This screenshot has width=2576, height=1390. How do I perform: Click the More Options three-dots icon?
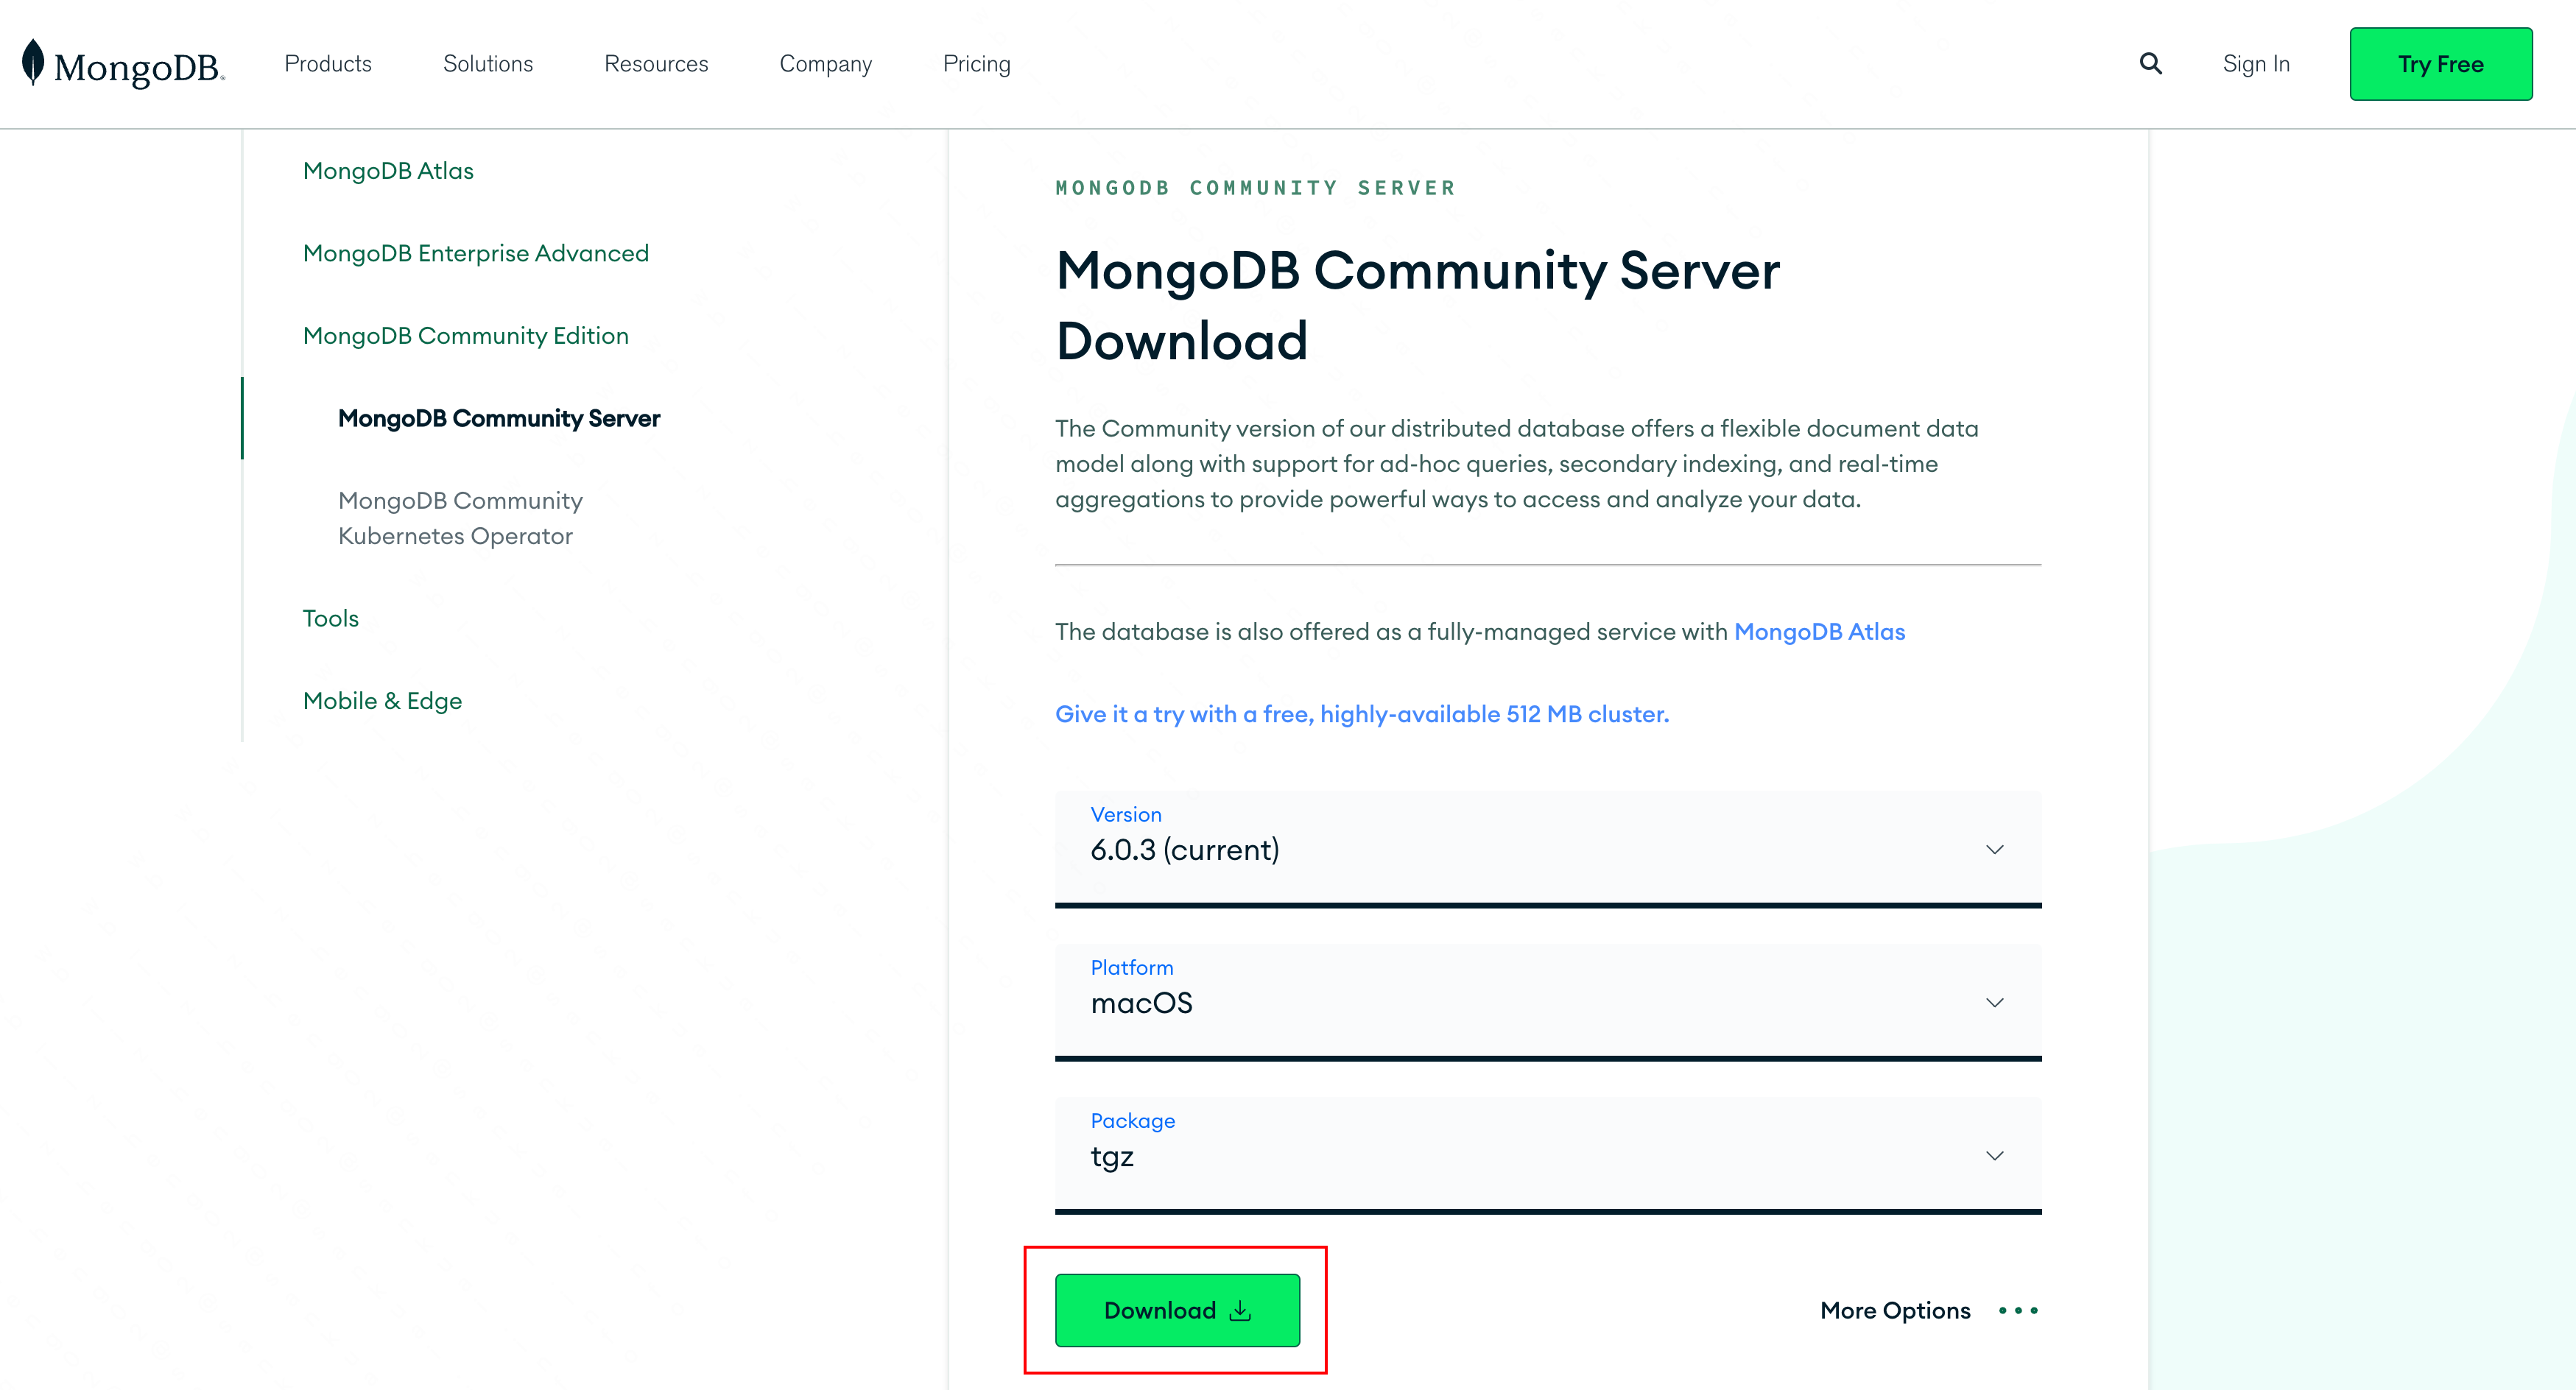[x=2017, y=1310]
